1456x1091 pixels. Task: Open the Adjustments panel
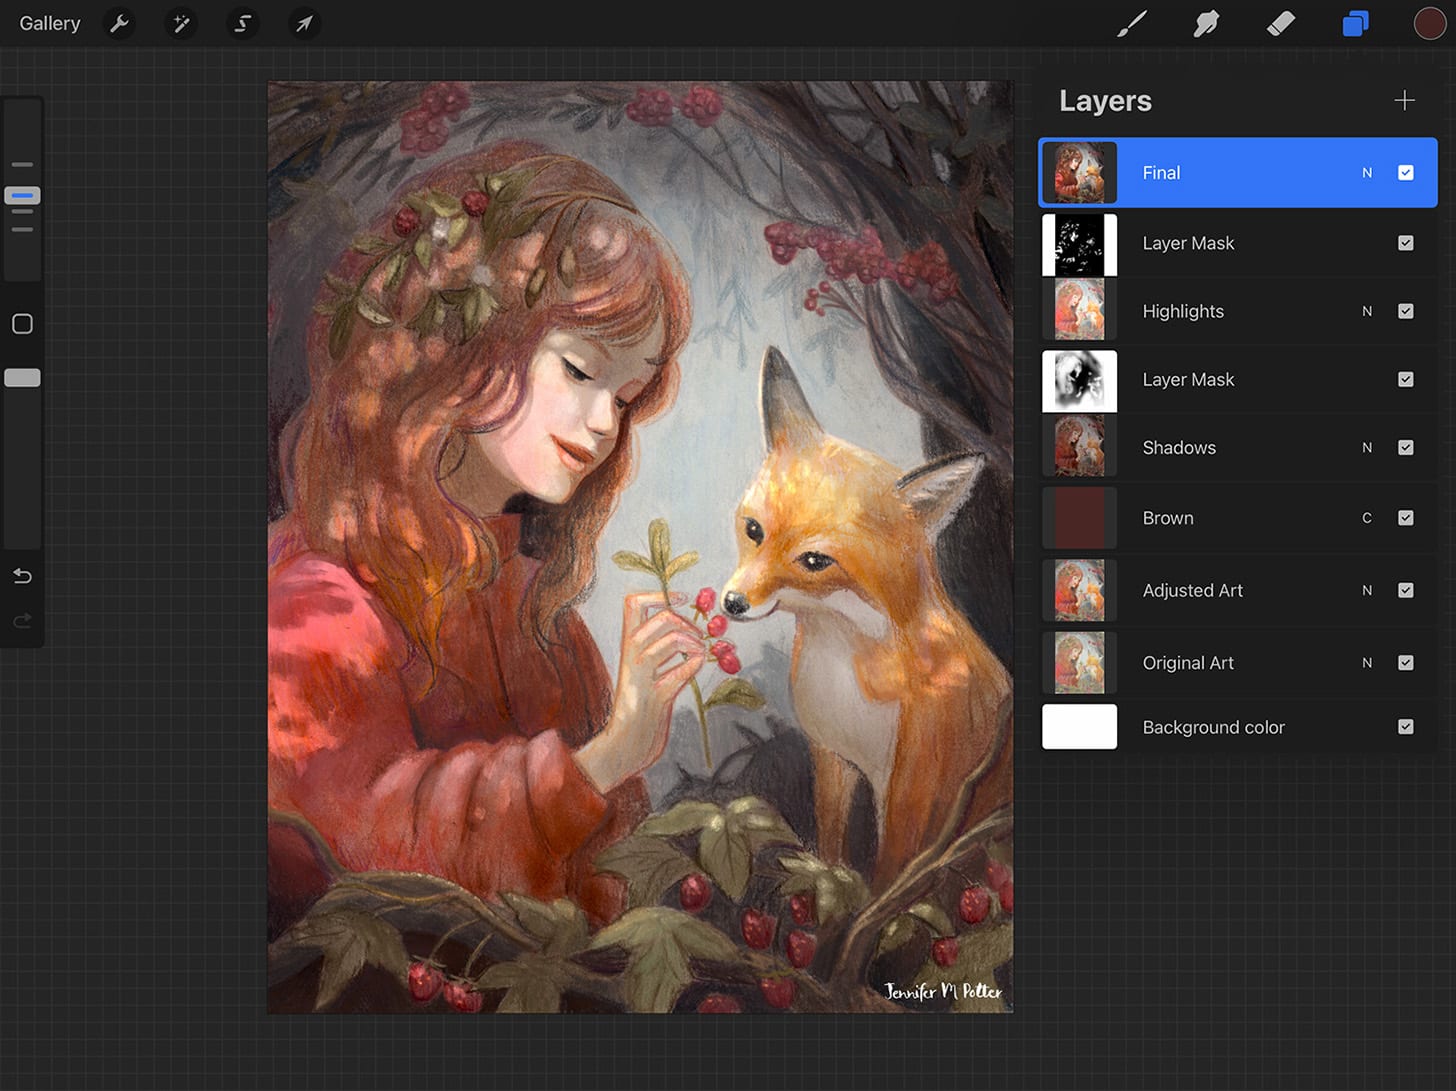click(x=181, y=23)
